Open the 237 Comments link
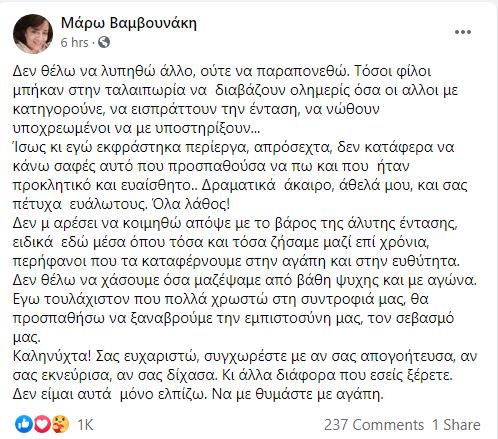Image resolution: width=498 pixels, height=439 pixels. (x=374, y=425)
